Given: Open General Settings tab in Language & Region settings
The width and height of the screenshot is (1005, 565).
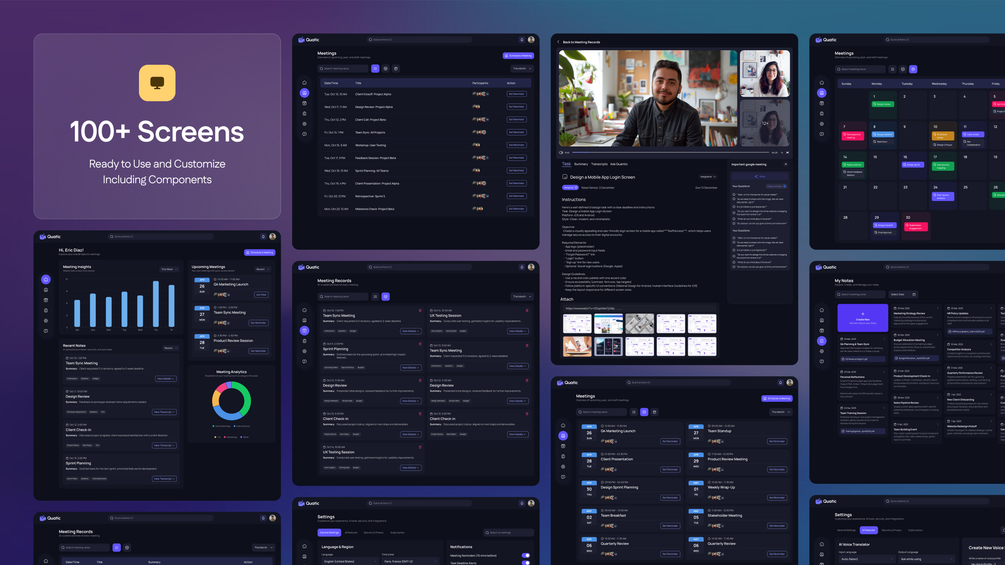Looking at the screenshot, I should 329,532.
